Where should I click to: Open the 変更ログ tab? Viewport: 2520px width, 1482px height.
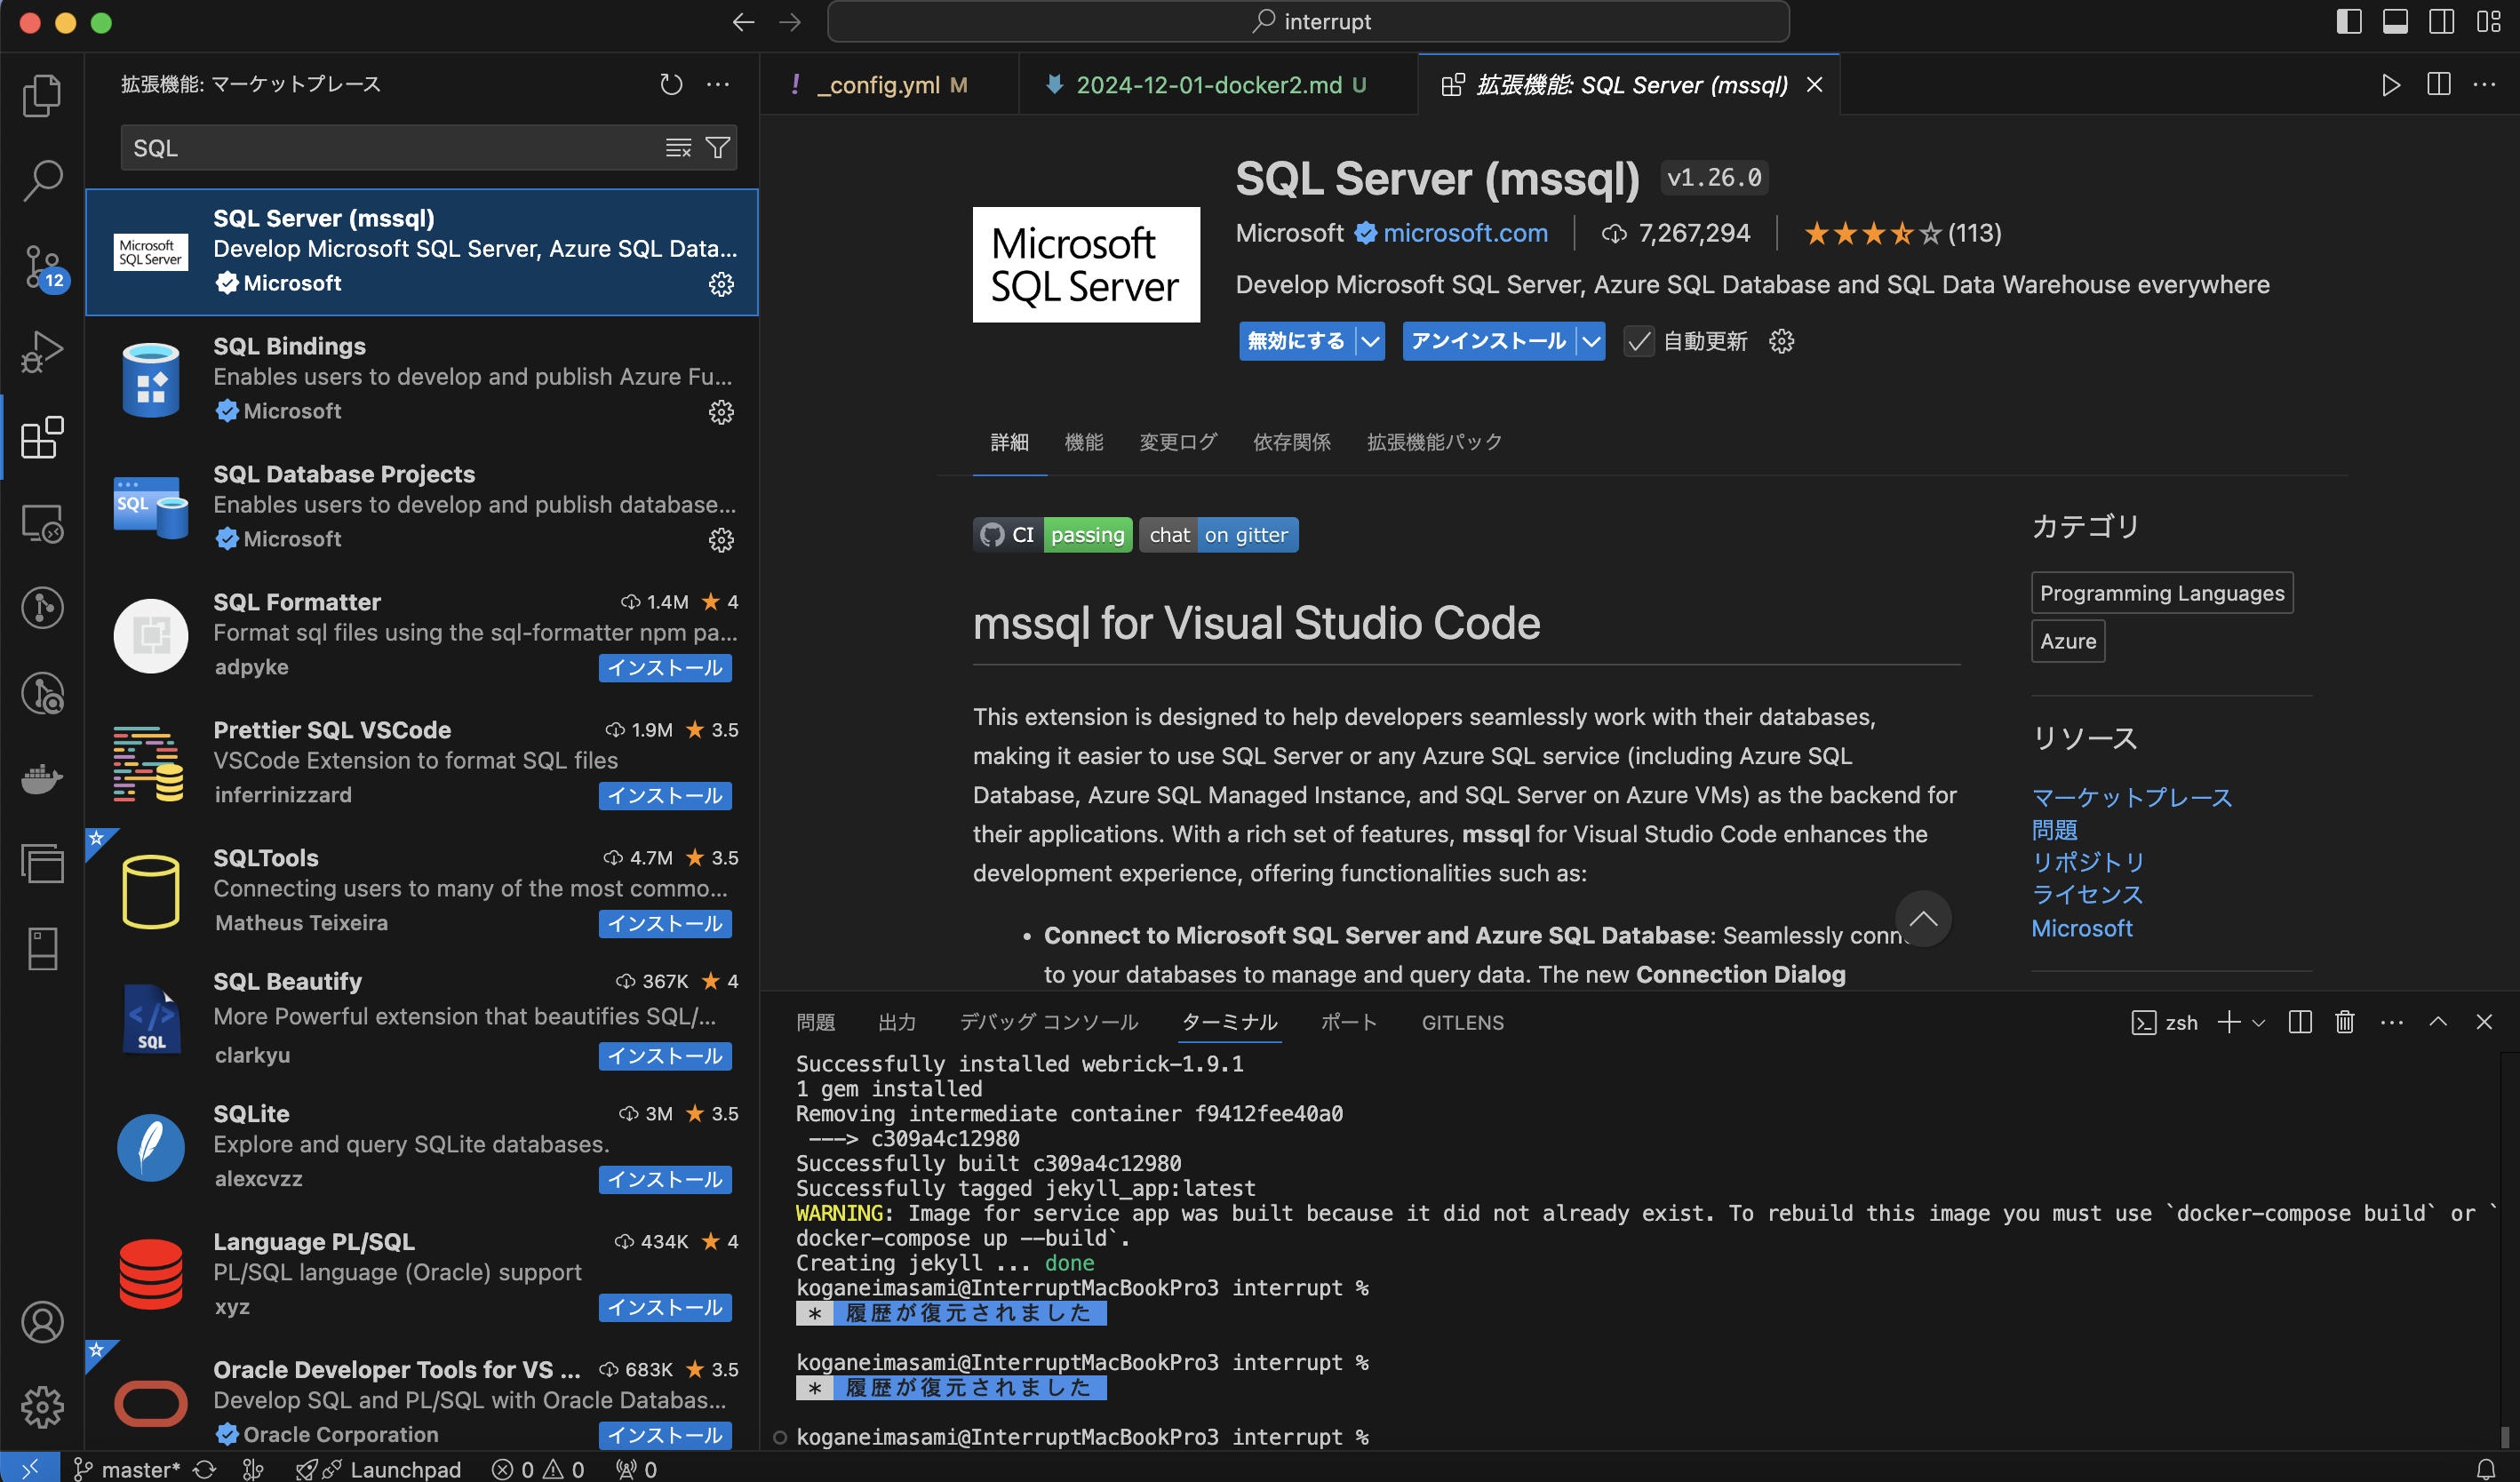(1178, 442)
